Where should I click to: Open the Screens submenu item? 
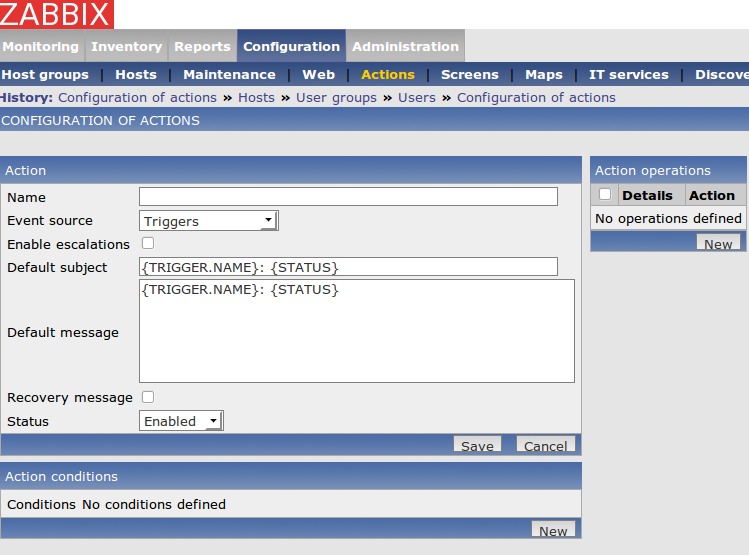[x=469, y=75]
